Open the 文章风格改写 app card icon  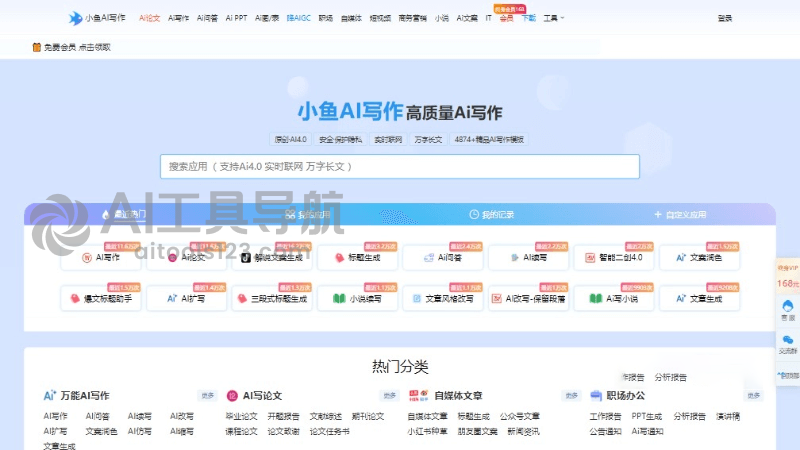click(x=417, y=298)
